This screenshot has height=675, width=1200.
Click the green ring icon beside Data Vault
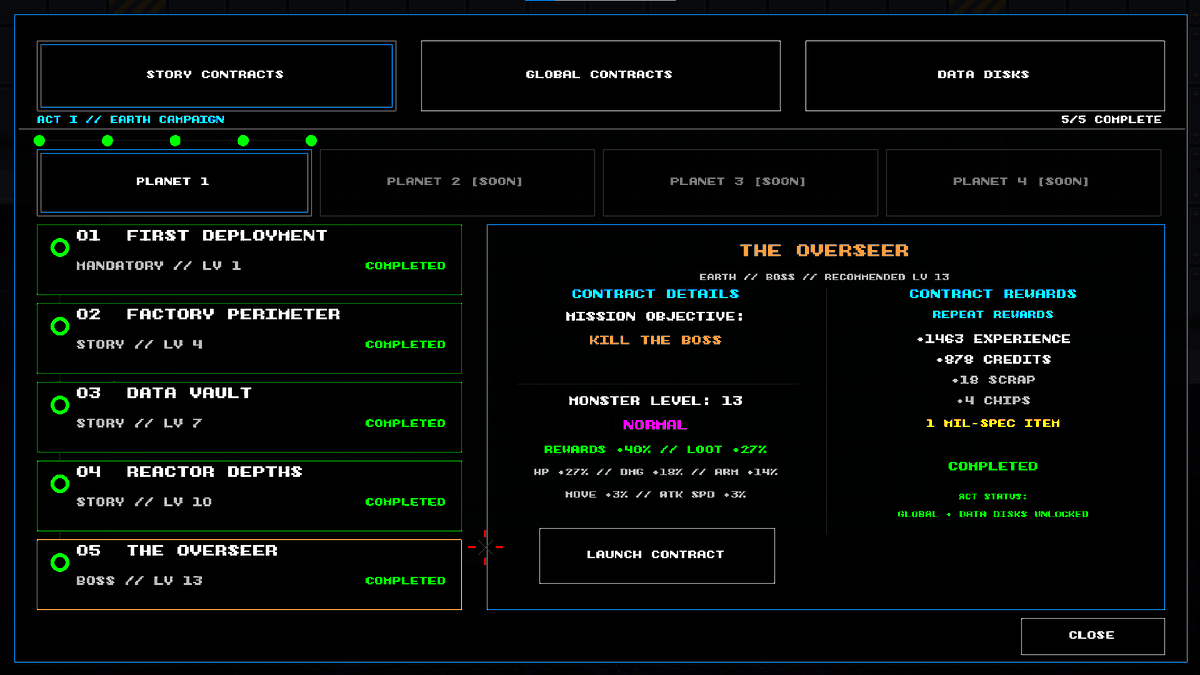coord(60,405)
